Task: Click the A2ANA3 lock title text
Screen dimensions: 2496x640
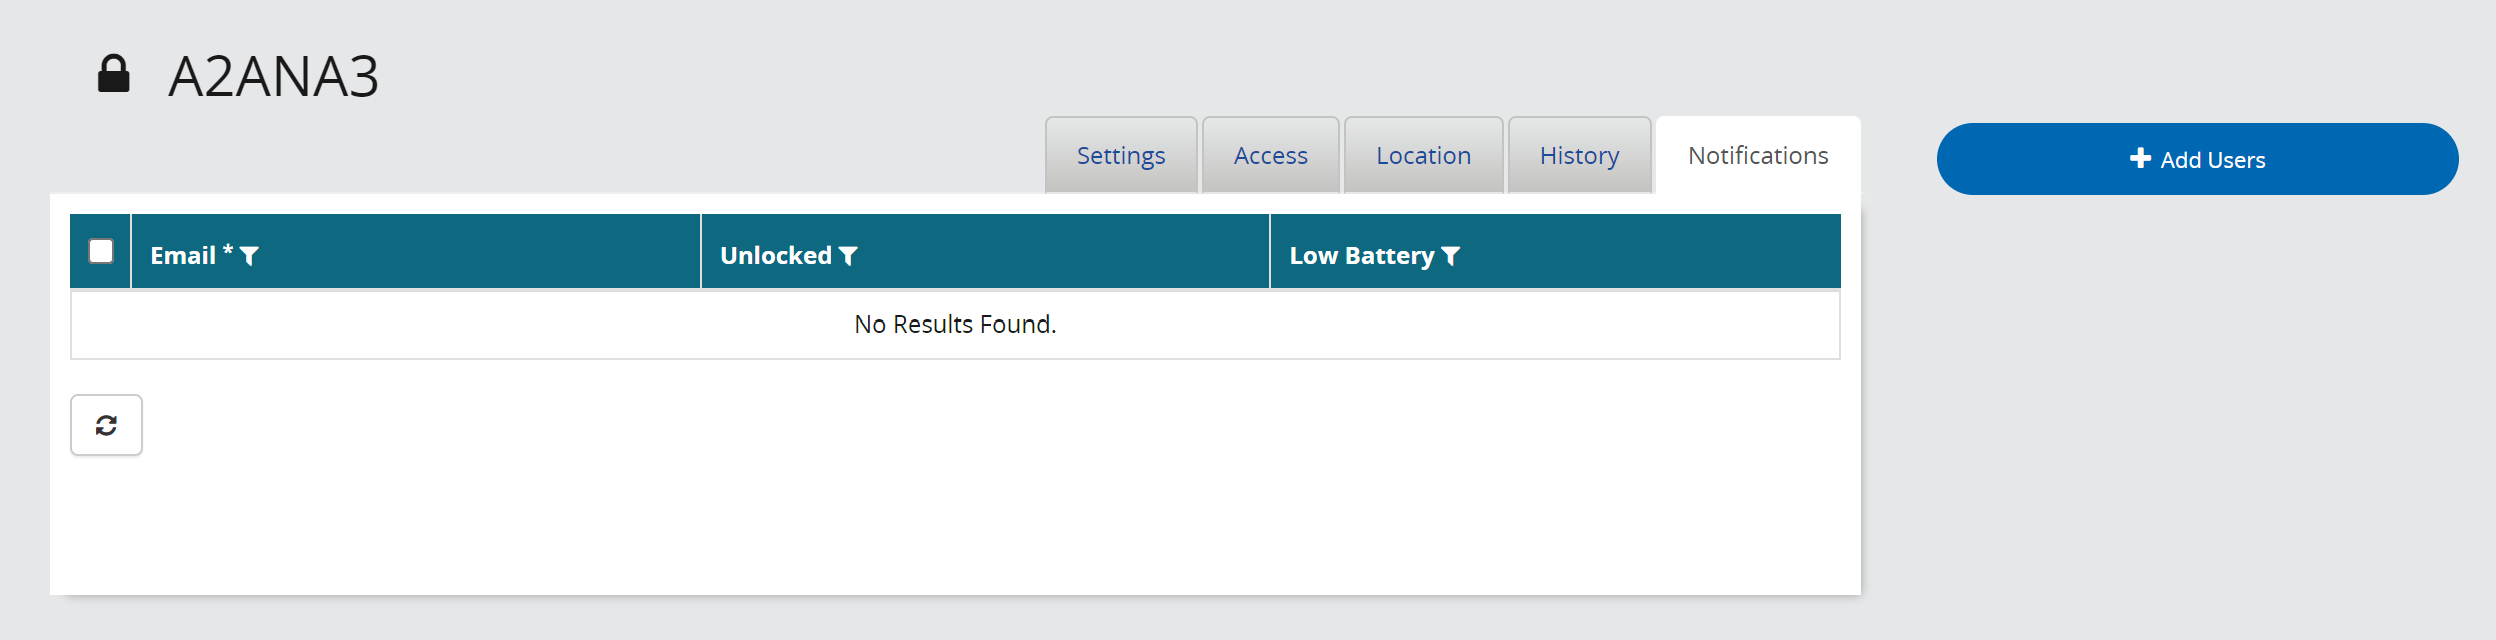Action: click(274, 77)
